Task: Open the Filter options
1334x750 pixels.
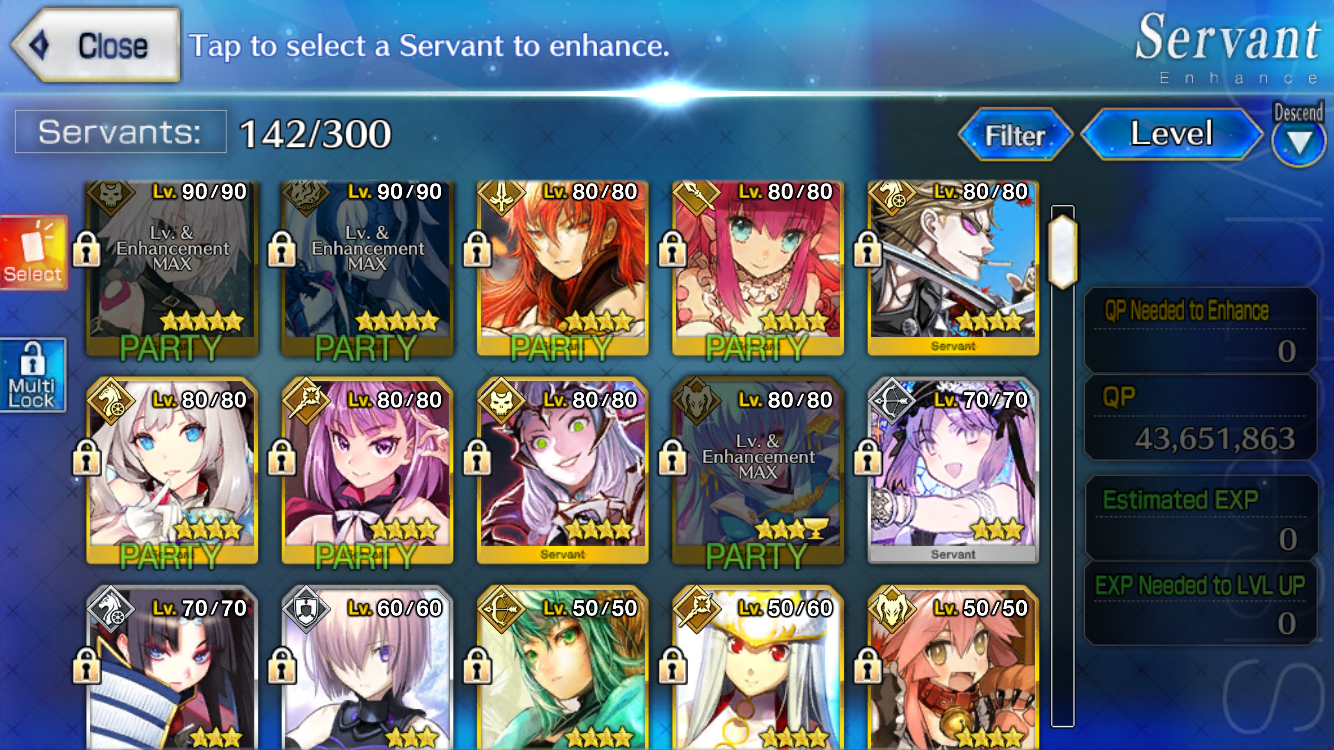Action: (x=1015, y=135)
